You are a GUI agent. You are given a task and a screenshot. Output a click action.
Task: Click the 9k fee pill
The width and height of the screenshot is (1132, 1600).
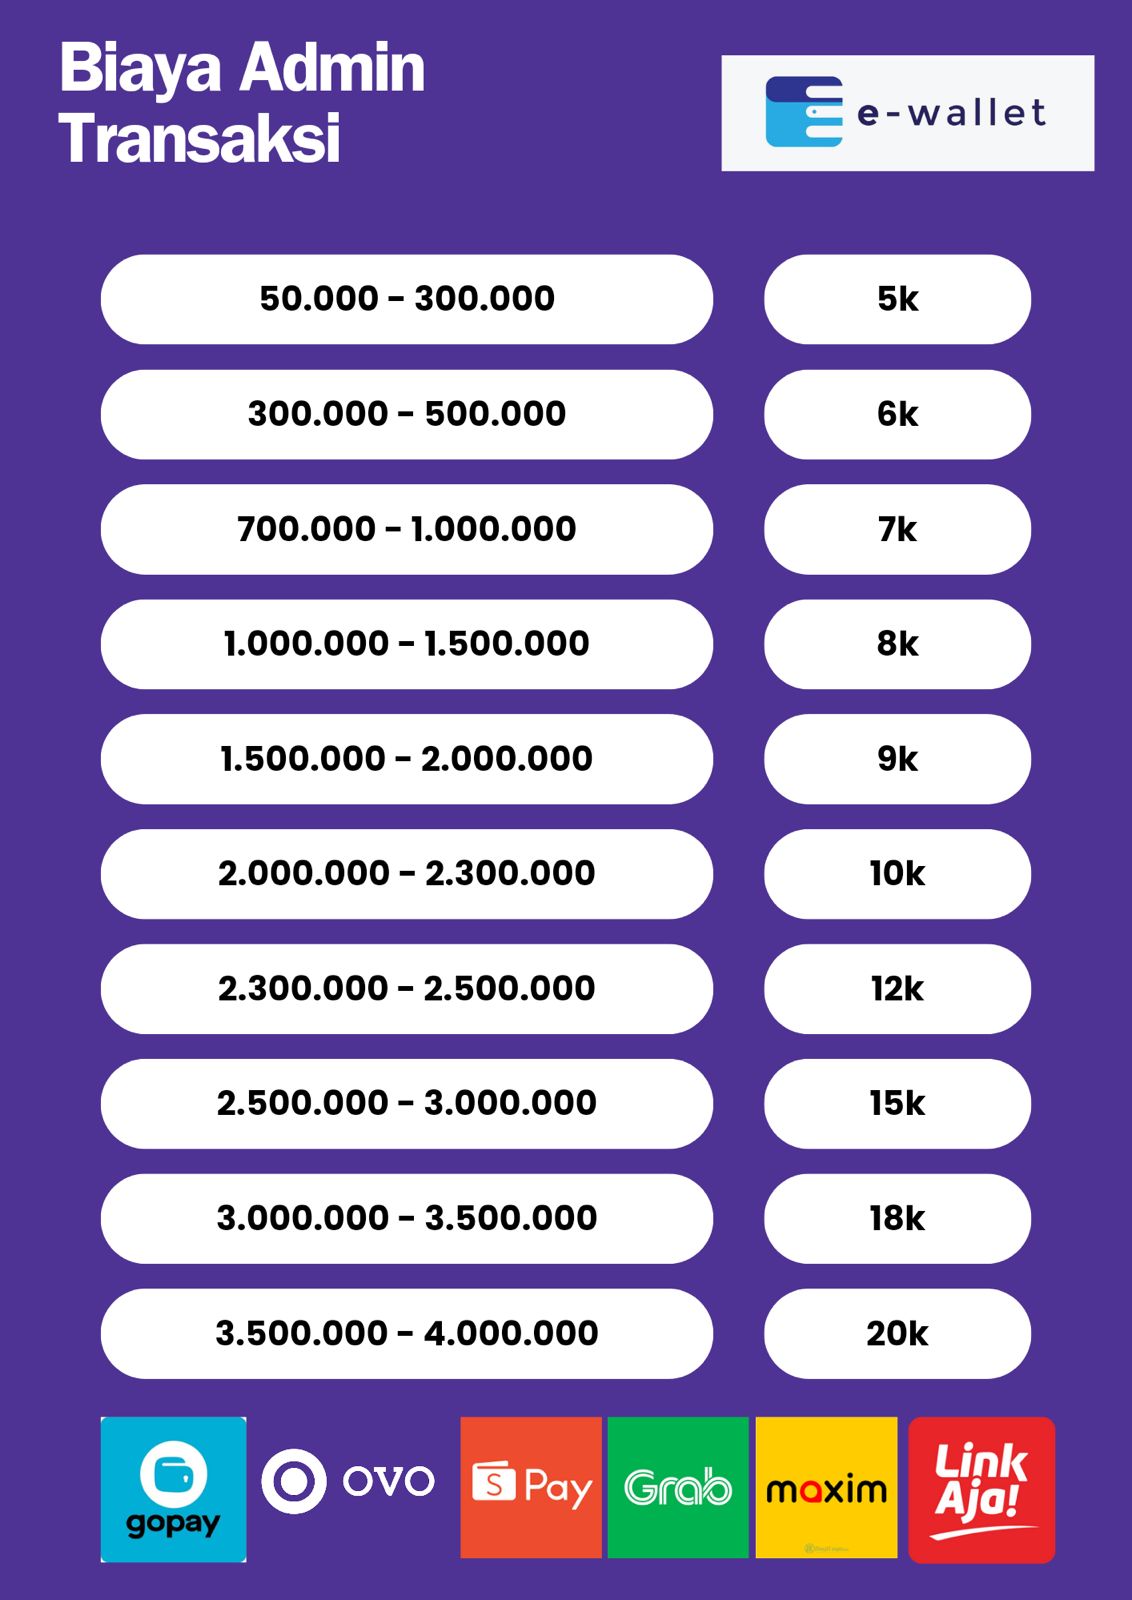(x=897, y=759)
